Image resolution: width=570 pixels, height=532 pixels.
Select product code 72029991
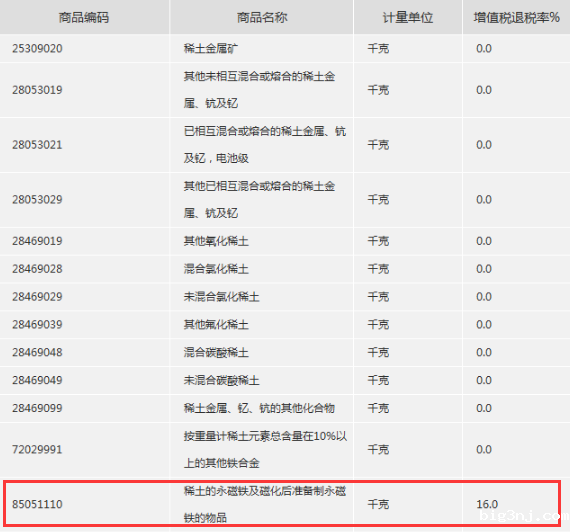click(37, 449)
